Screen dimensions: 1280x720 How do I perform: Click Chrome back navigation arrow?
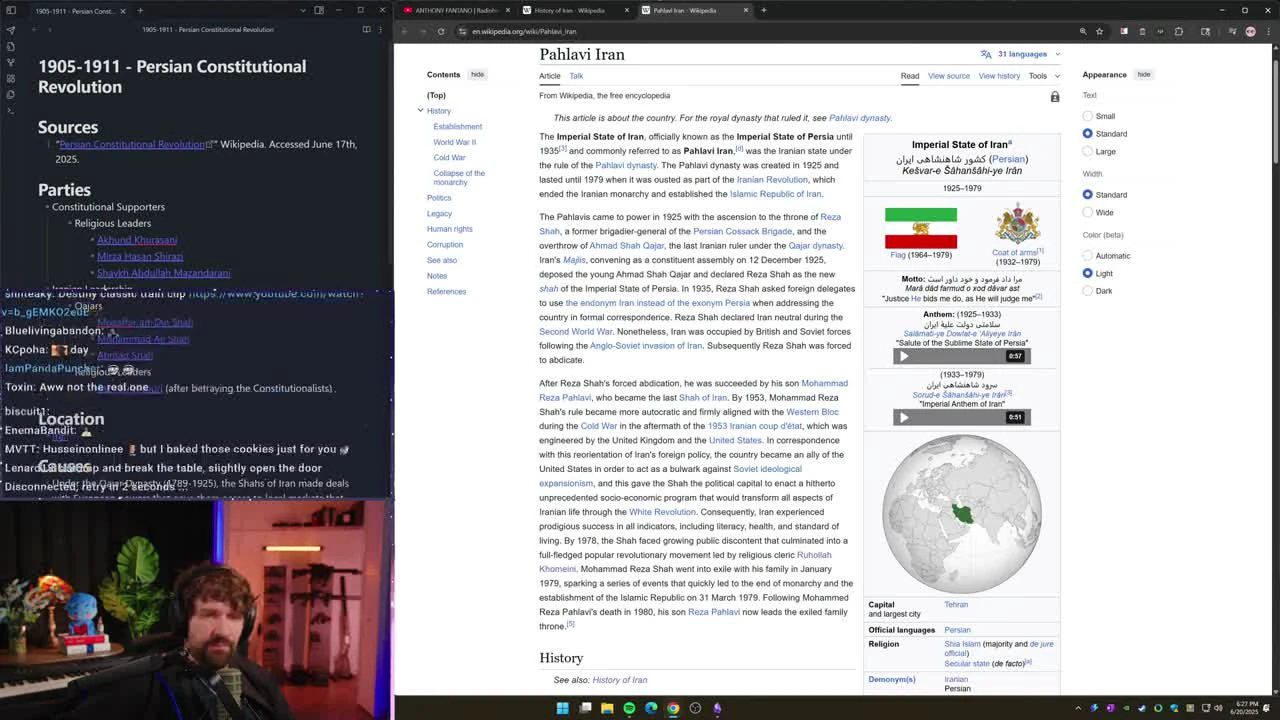point(404,31)
